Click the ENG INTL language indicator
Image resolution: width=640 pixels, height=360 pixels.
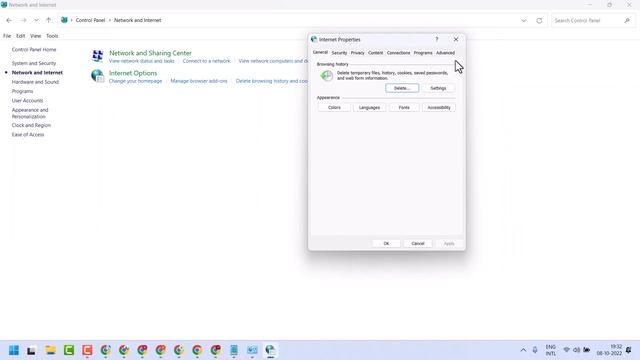tap(551, 350)
